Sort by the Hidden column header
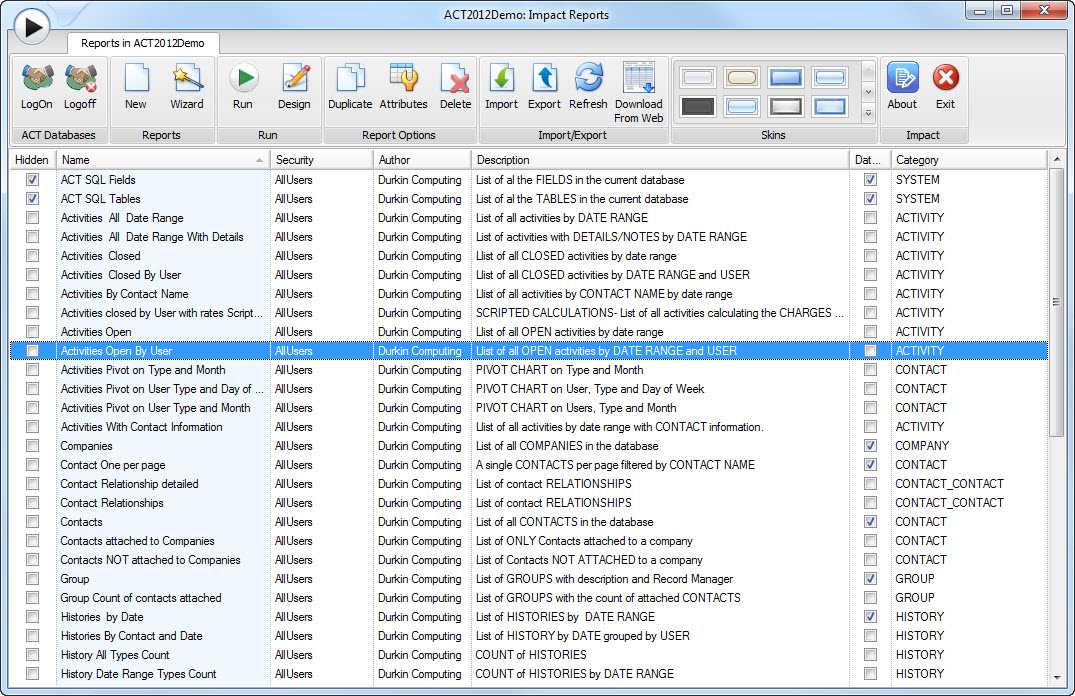Image resolution: width=1075 pixels, height=696 pixels. [32, 160]
